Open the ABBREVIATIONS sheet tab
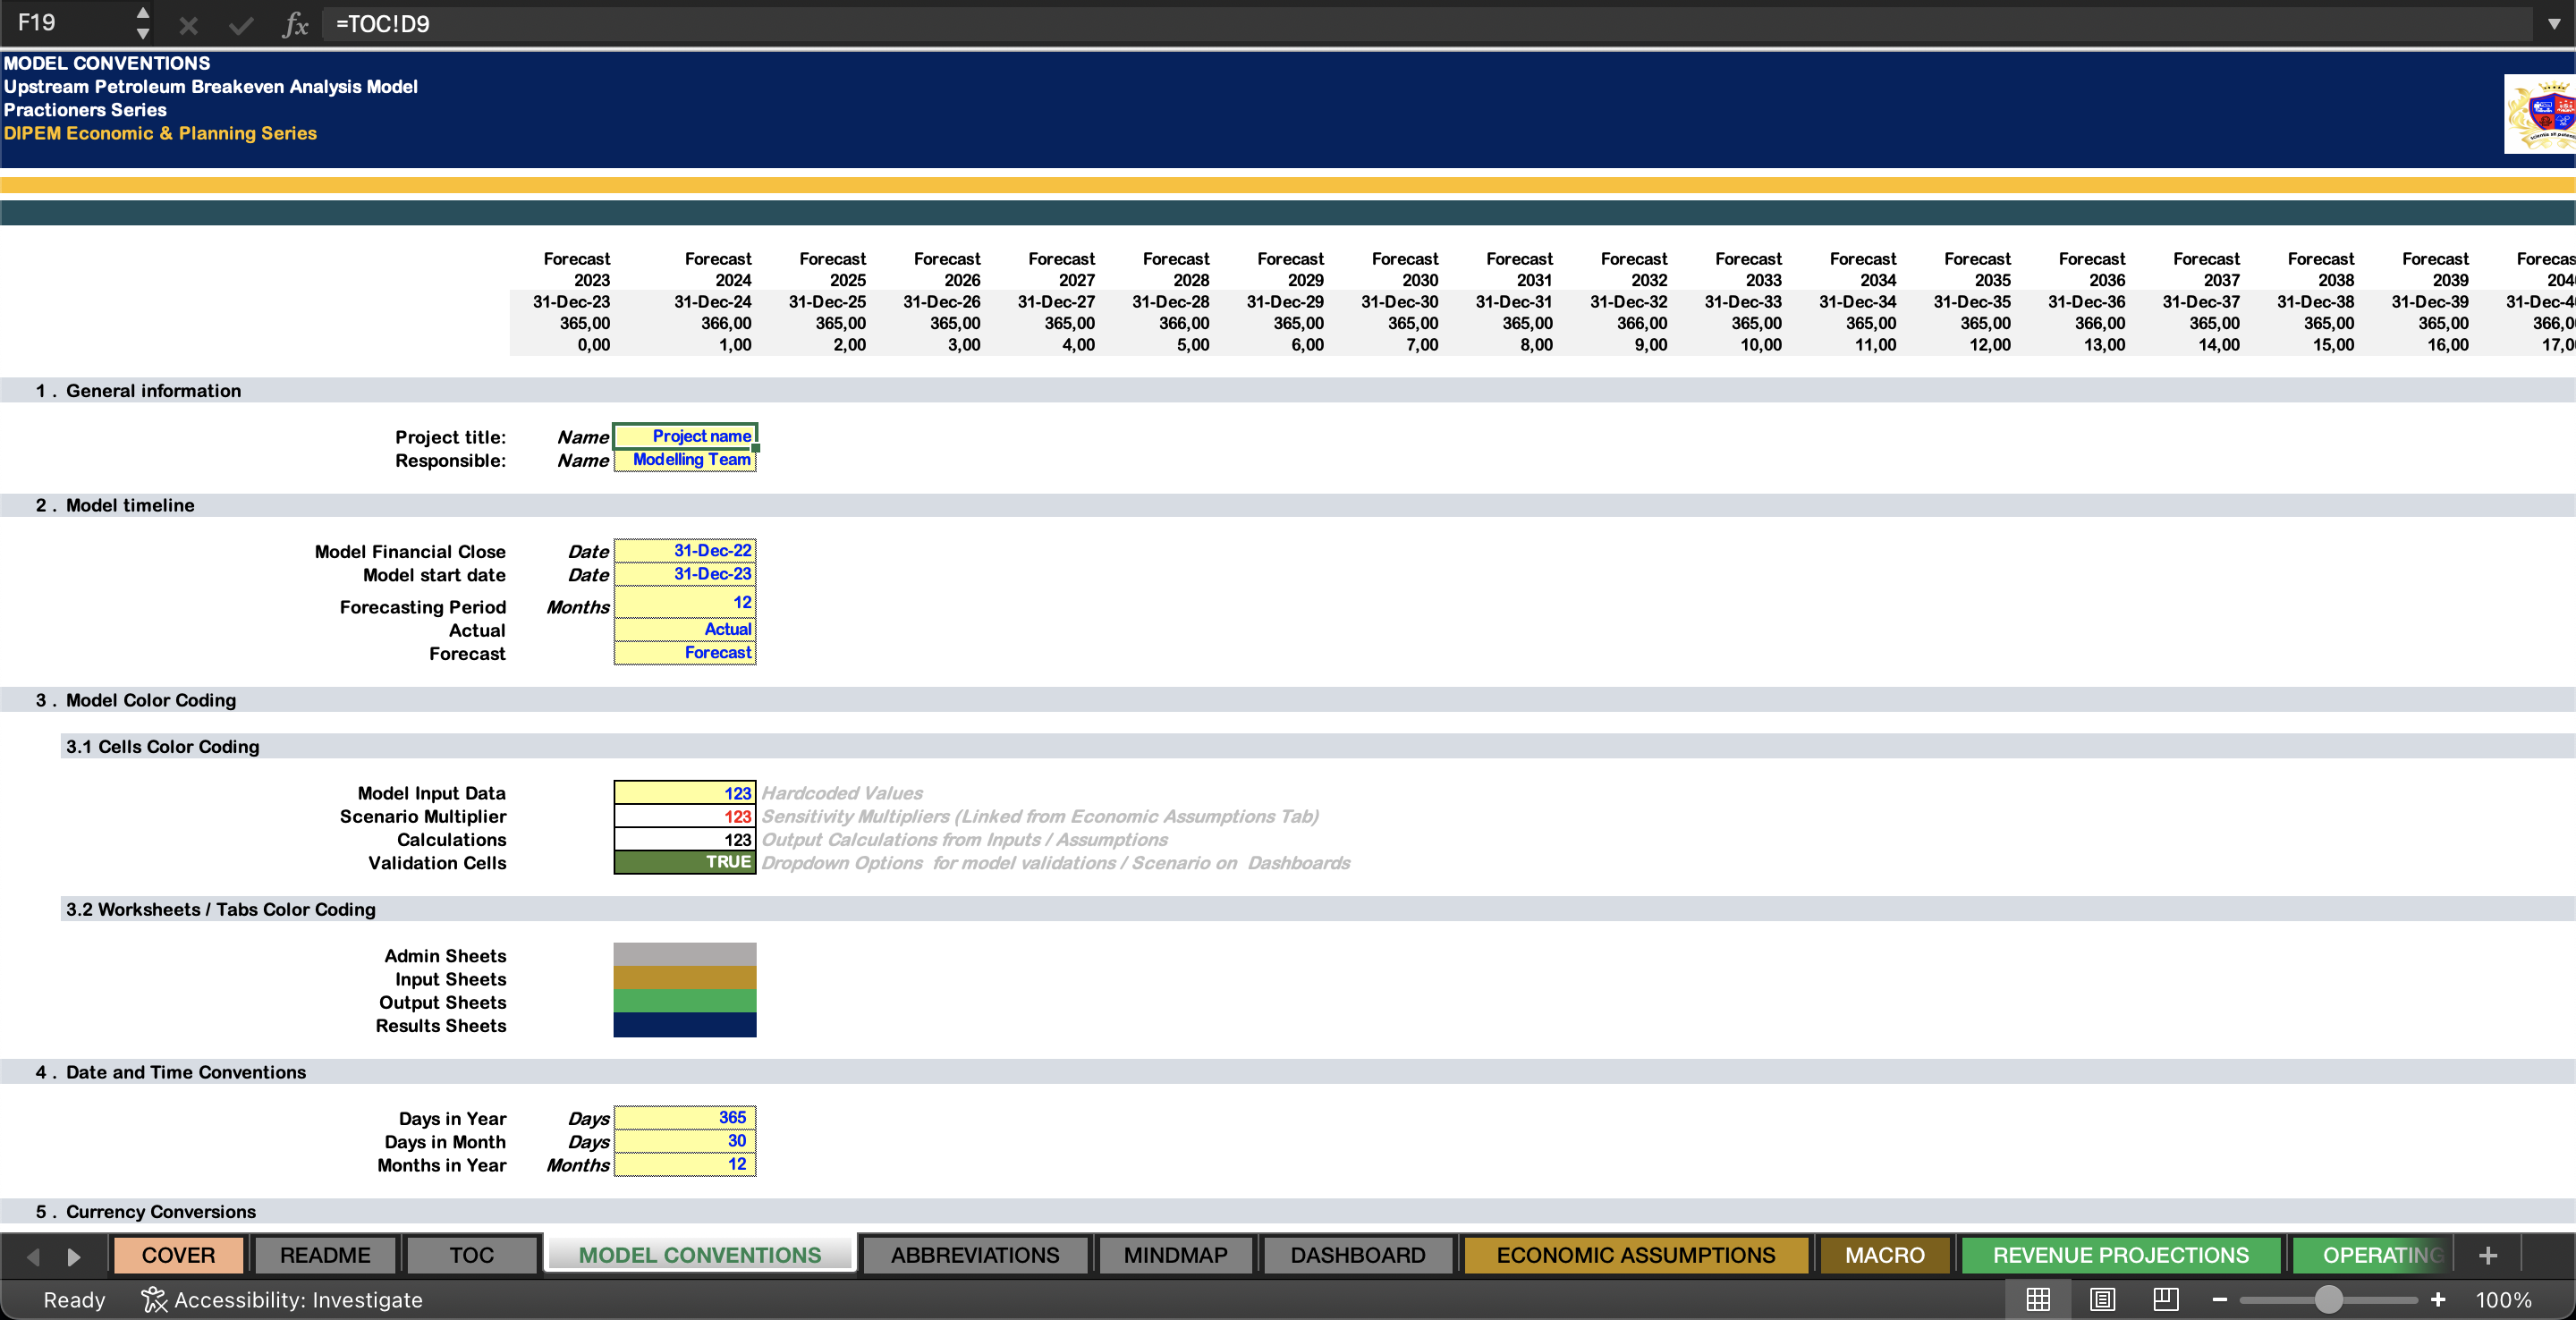The width and height of the screenshot is (2576, 1320). pyautogui.click(x=975, y=1255)
